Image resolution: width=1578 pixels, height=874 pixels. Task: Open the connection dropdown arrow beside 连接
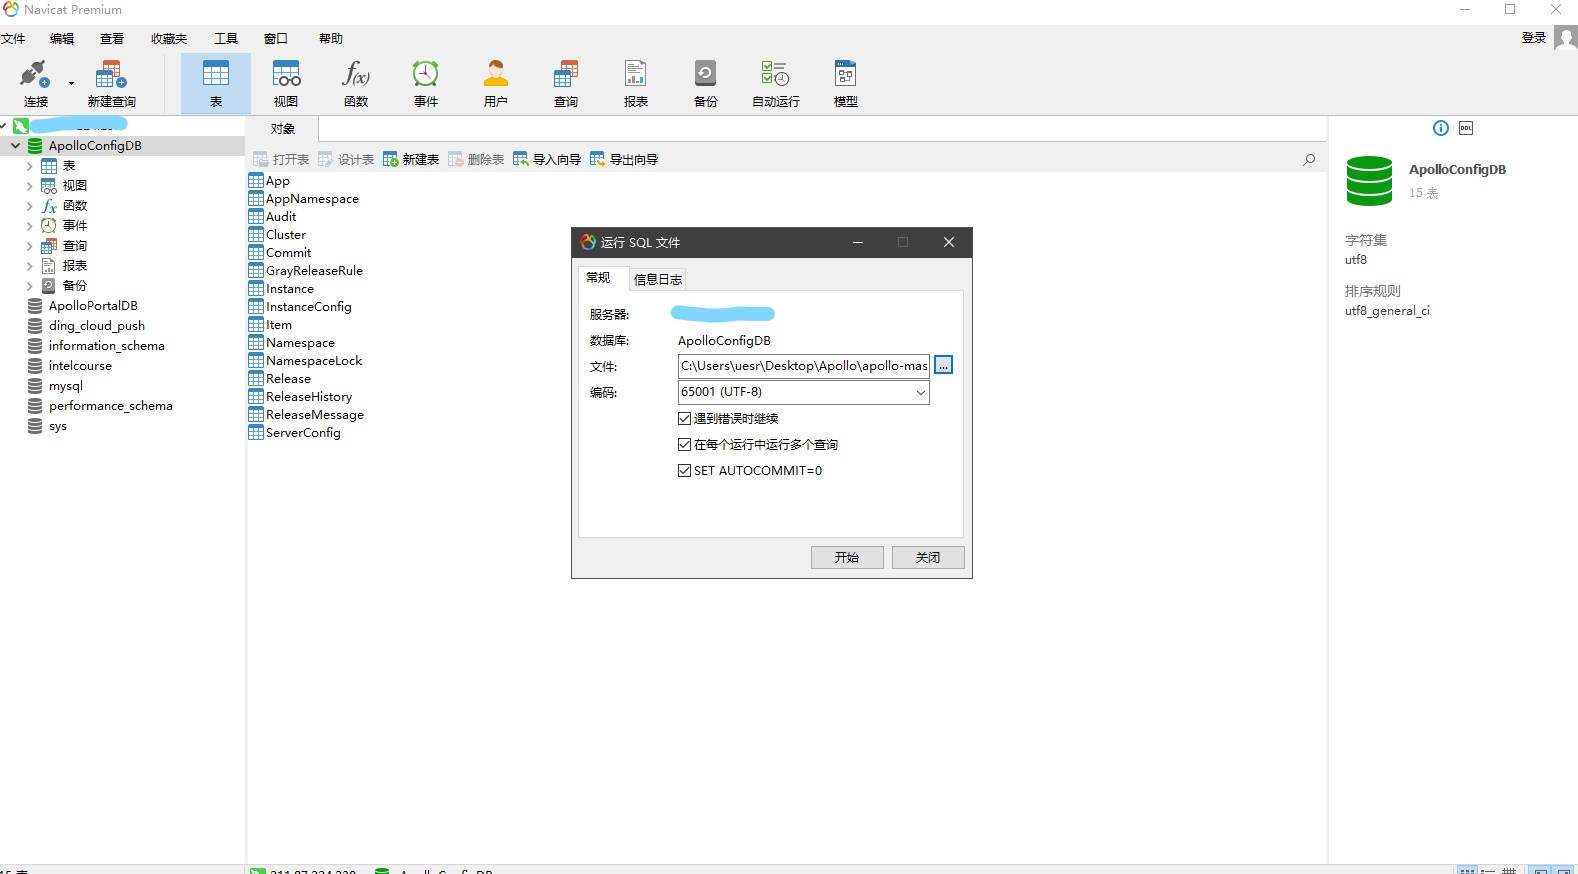(71, 84)
